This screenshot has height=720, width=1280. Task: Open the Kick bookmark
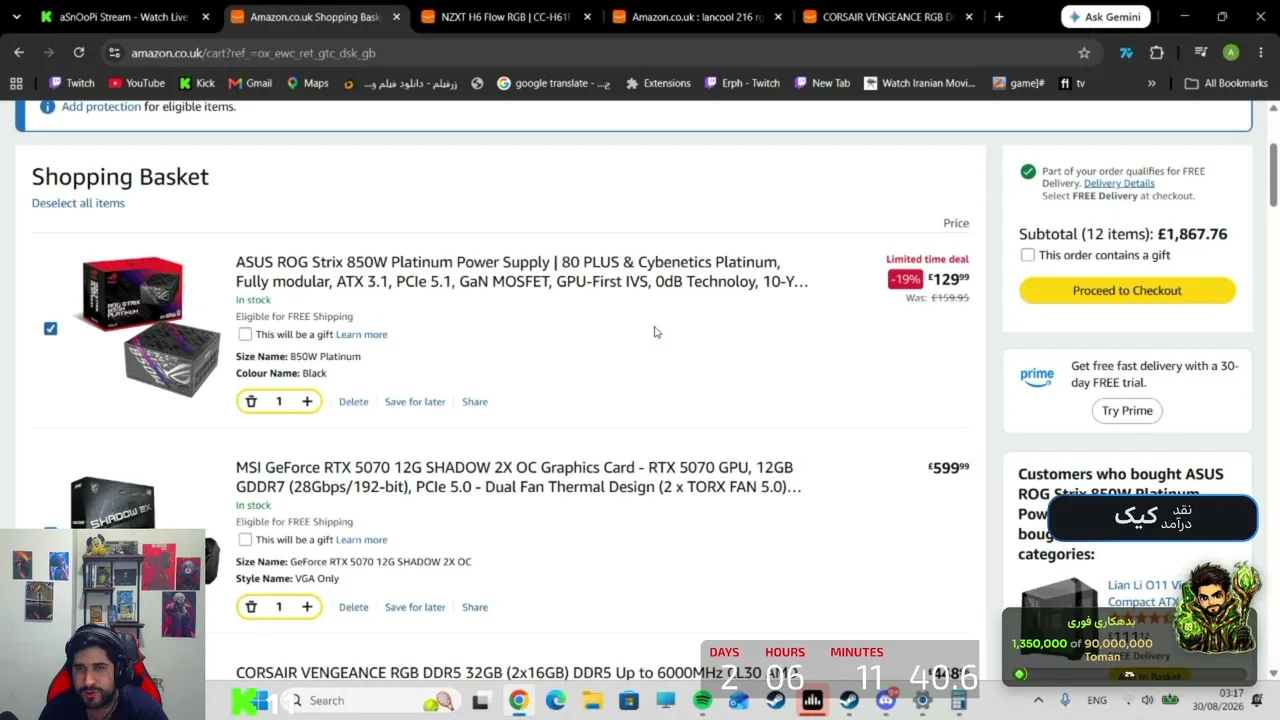(197, 83)
